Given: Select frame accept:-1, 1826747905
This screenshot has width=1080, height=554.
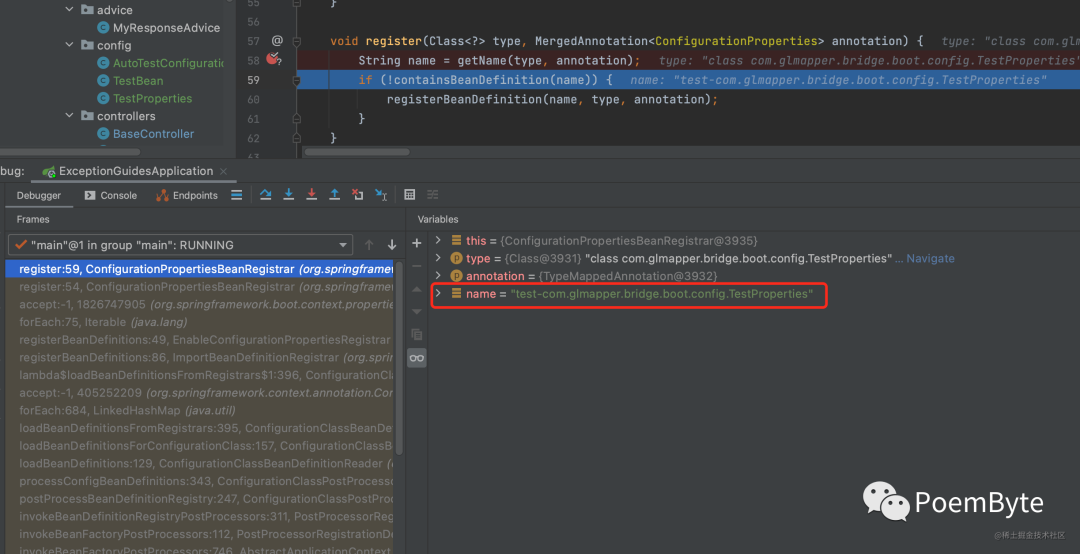Looking at the screenshot, I should tap(200, 304).
